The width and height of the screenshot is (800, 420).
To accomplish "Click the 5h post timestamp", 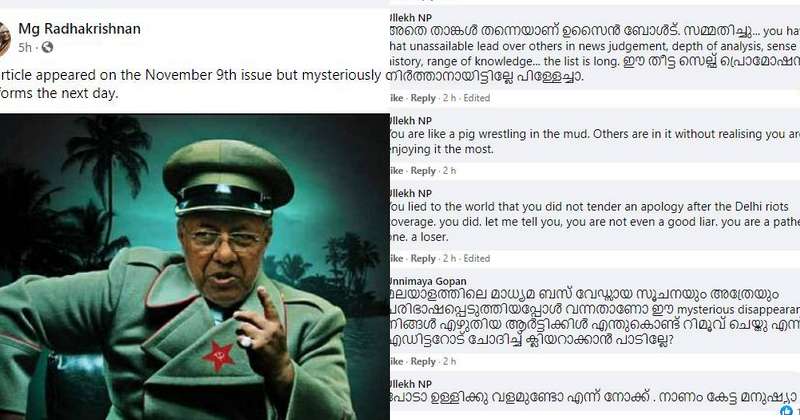I will point(25,47).
